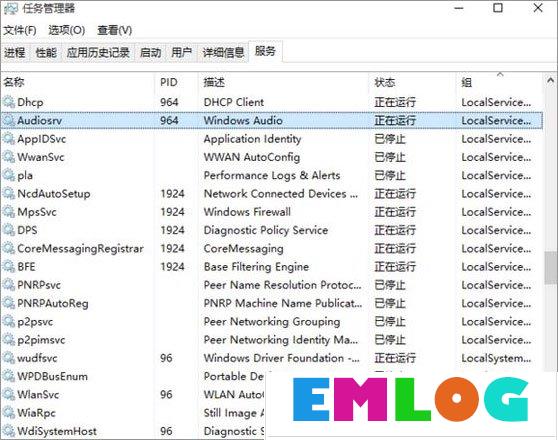Open the 查看(V) menu
558x440 pixels.
click(x=115, y=30)
